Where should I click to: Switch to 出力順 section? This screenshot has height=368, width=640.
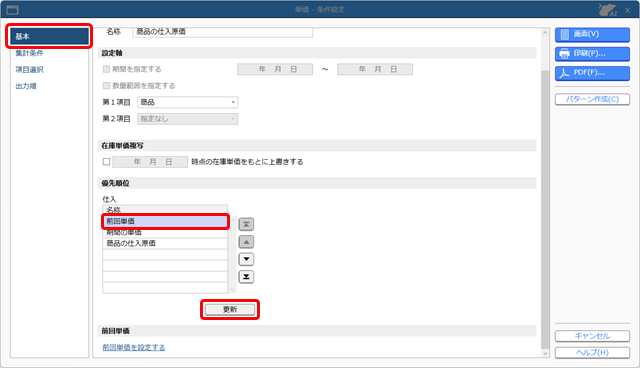click(26, 86)
